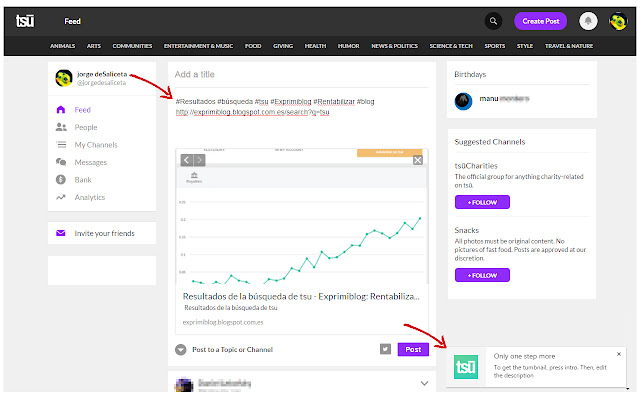
Task: Open News & Politics category
Action: (x=394, y=46)
